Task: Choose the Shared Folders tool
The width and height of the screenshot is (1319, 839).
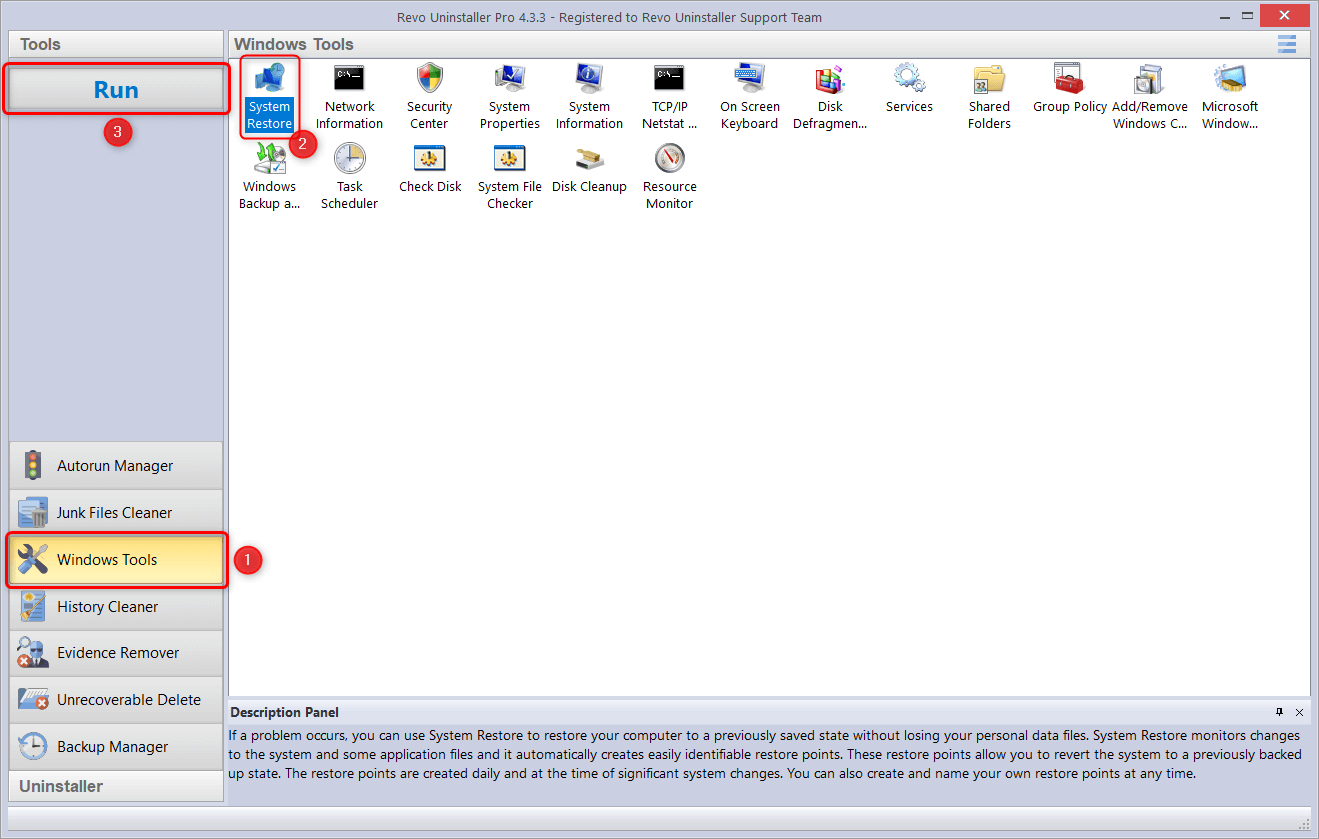Action: click(989, 97)
